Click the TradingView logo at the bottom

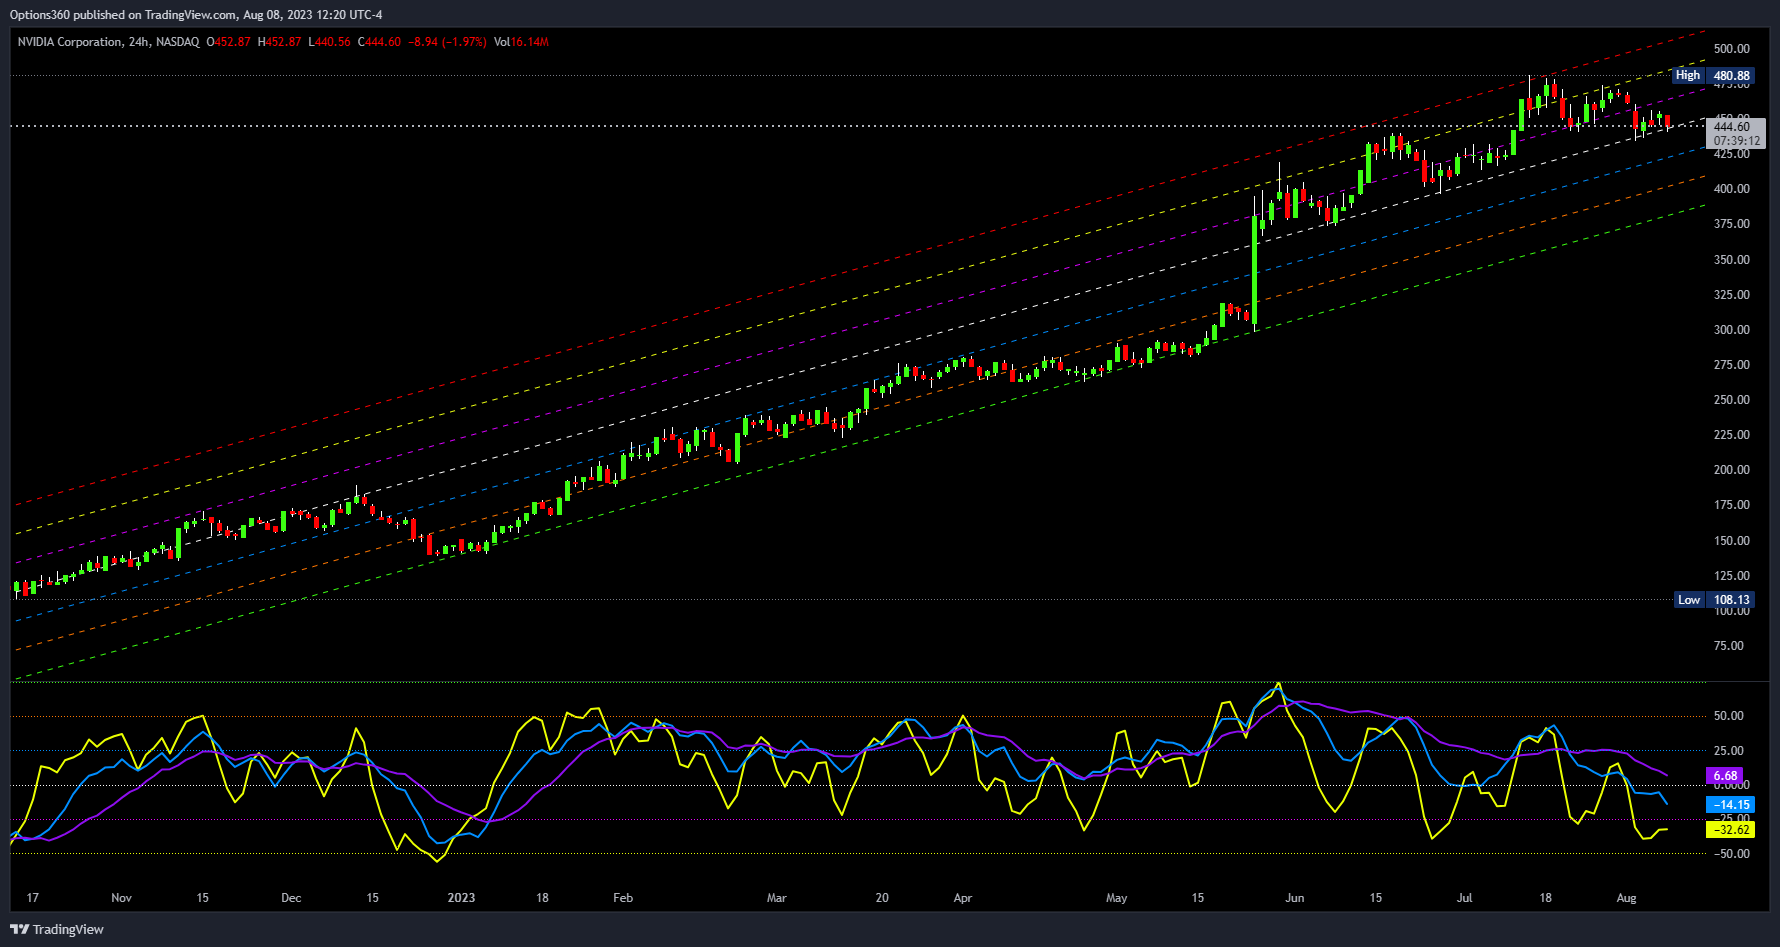click(x=57, y=929)
